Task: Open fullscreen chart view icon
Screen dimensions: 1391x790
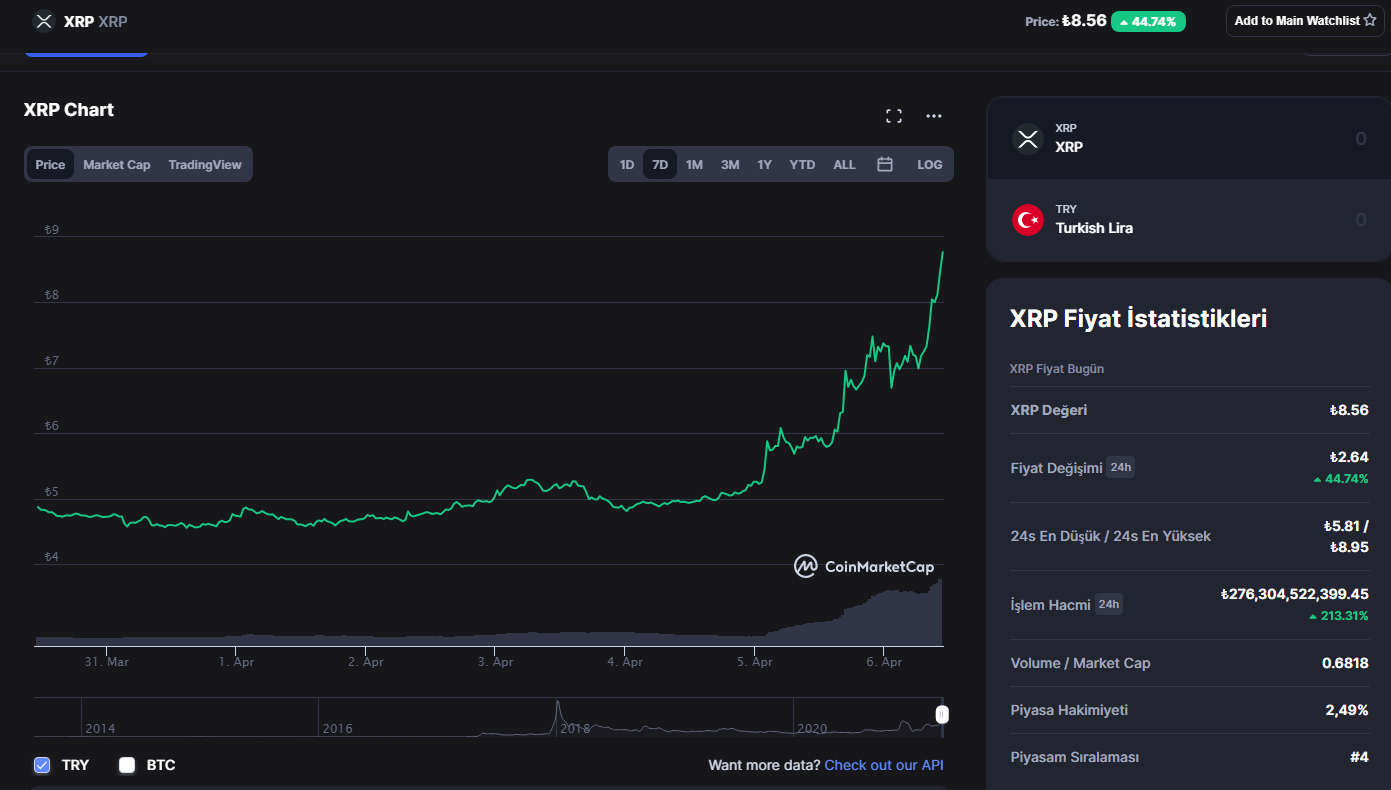Action: pyautogui.click(x=894, y=116)
